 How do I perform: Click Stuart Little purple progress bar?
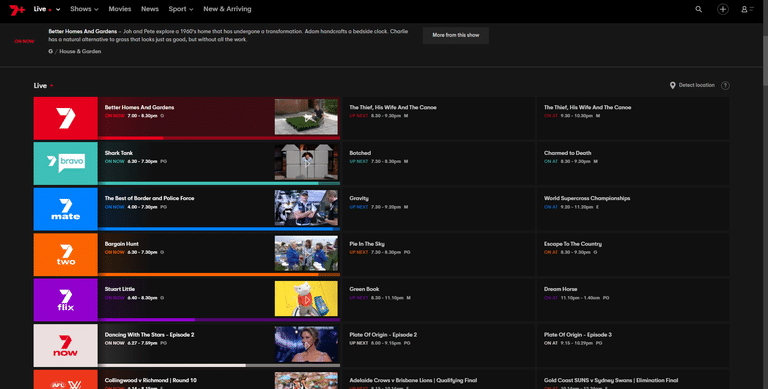point(219,320)
